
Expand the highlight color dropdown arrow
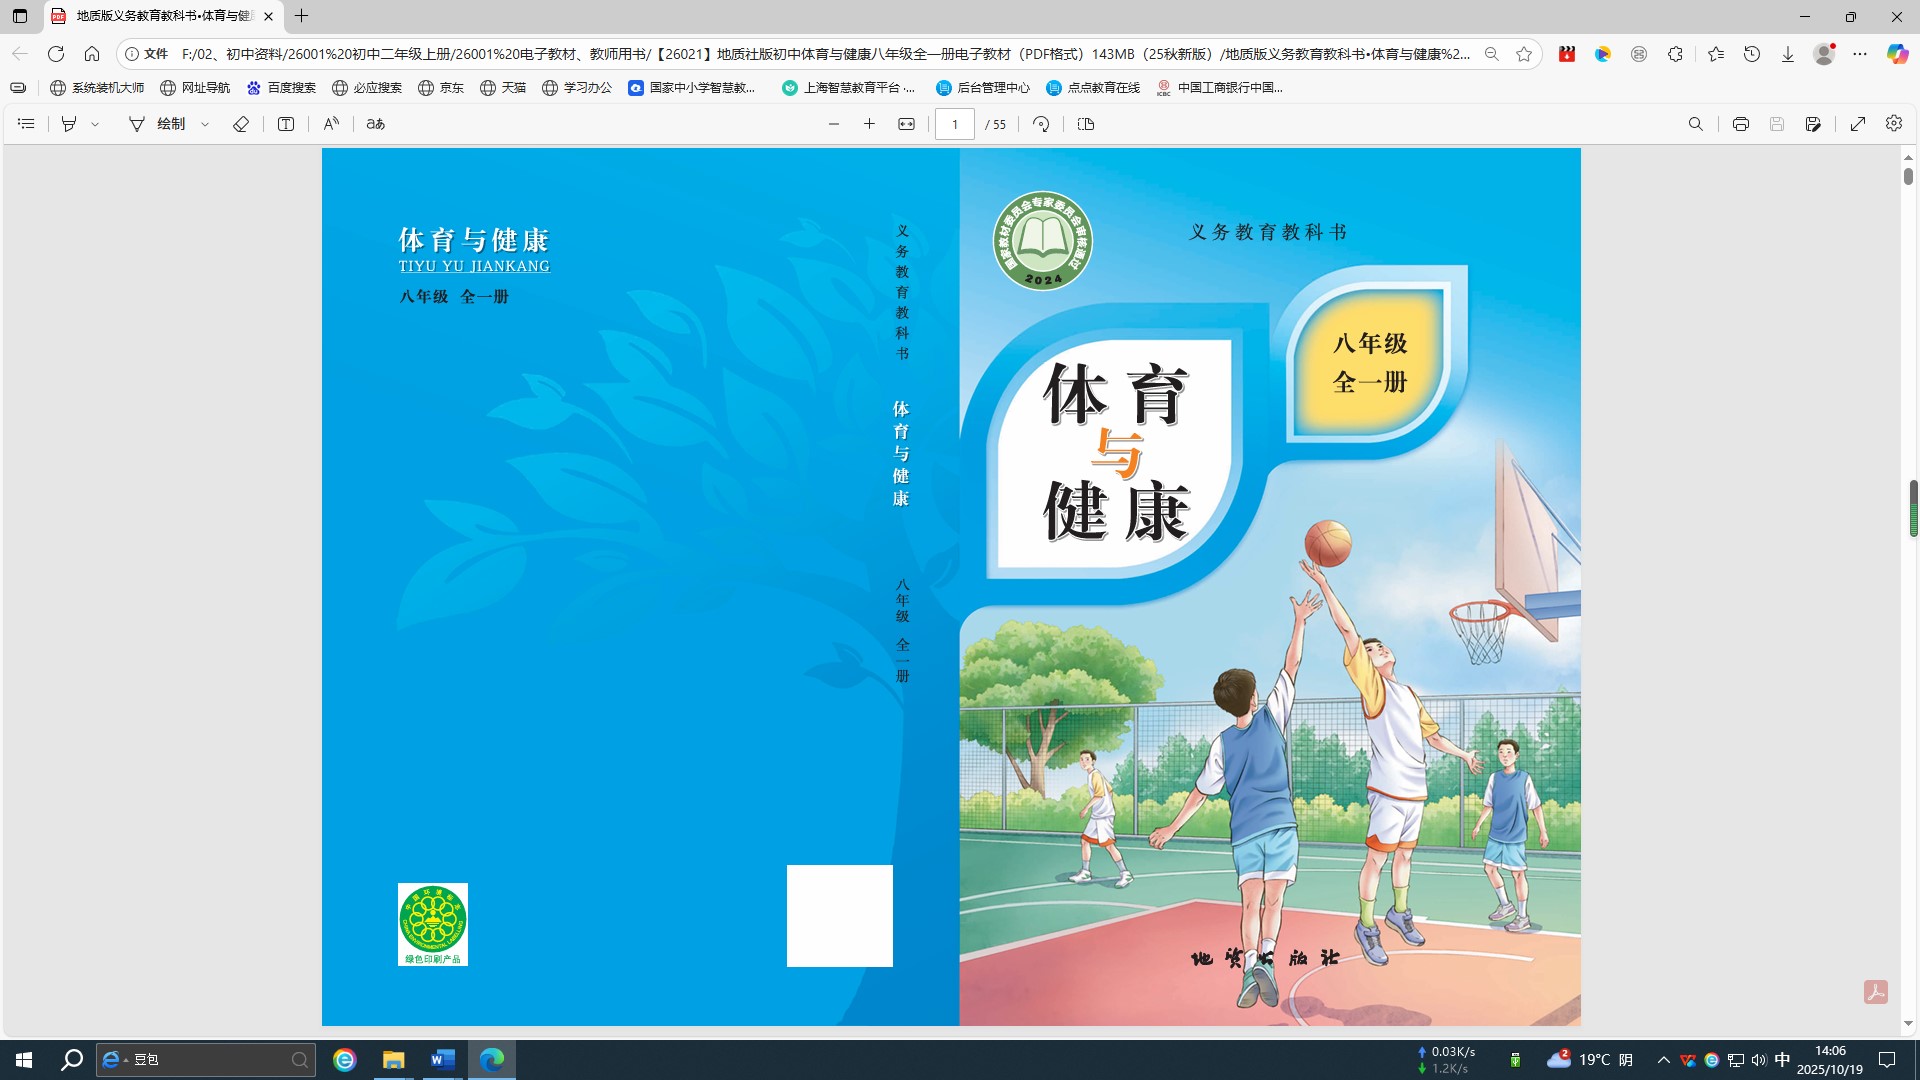(x=95, y=124)
